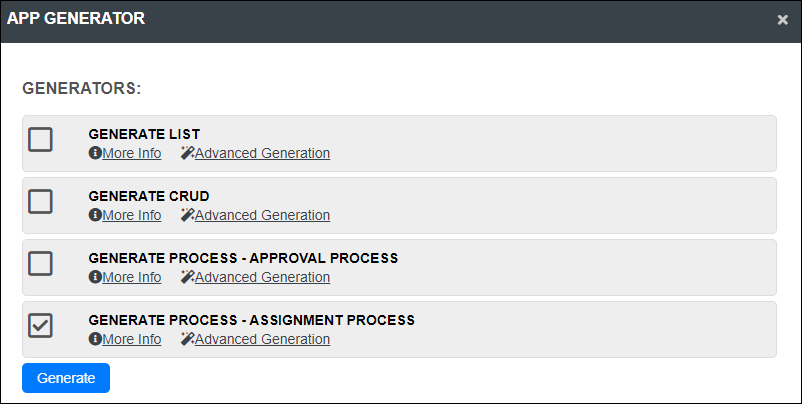Check the Approval Process generator checkbox
The image size is (802, 404).
point(40,263)
